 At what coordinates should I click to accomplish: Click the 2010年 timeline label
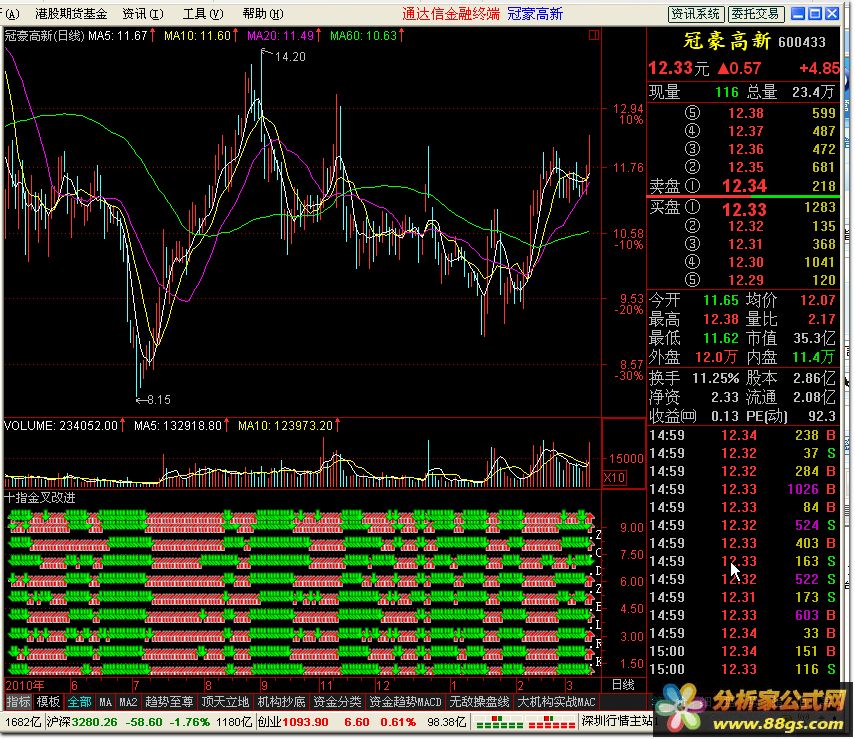pos(25,686)
